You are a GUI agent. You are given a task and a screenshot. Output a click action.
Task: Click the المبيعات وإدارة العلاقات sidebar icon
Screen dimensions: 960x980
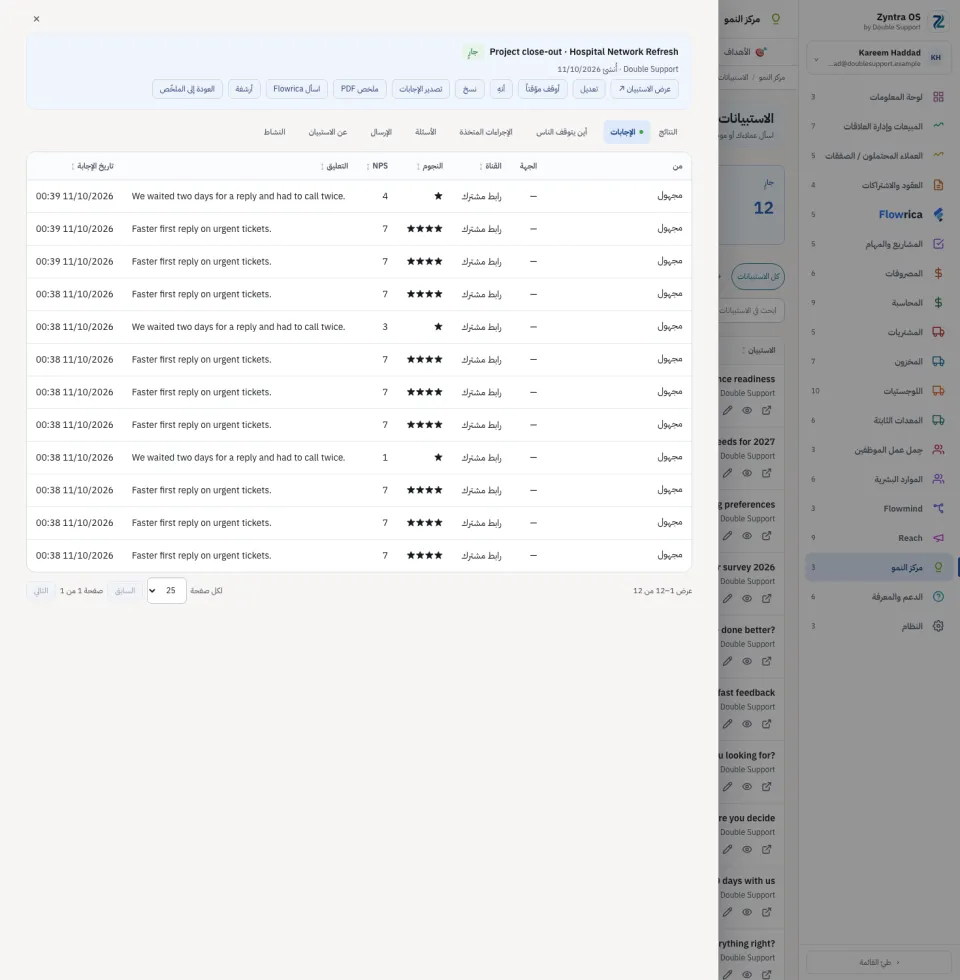point(938,126)
